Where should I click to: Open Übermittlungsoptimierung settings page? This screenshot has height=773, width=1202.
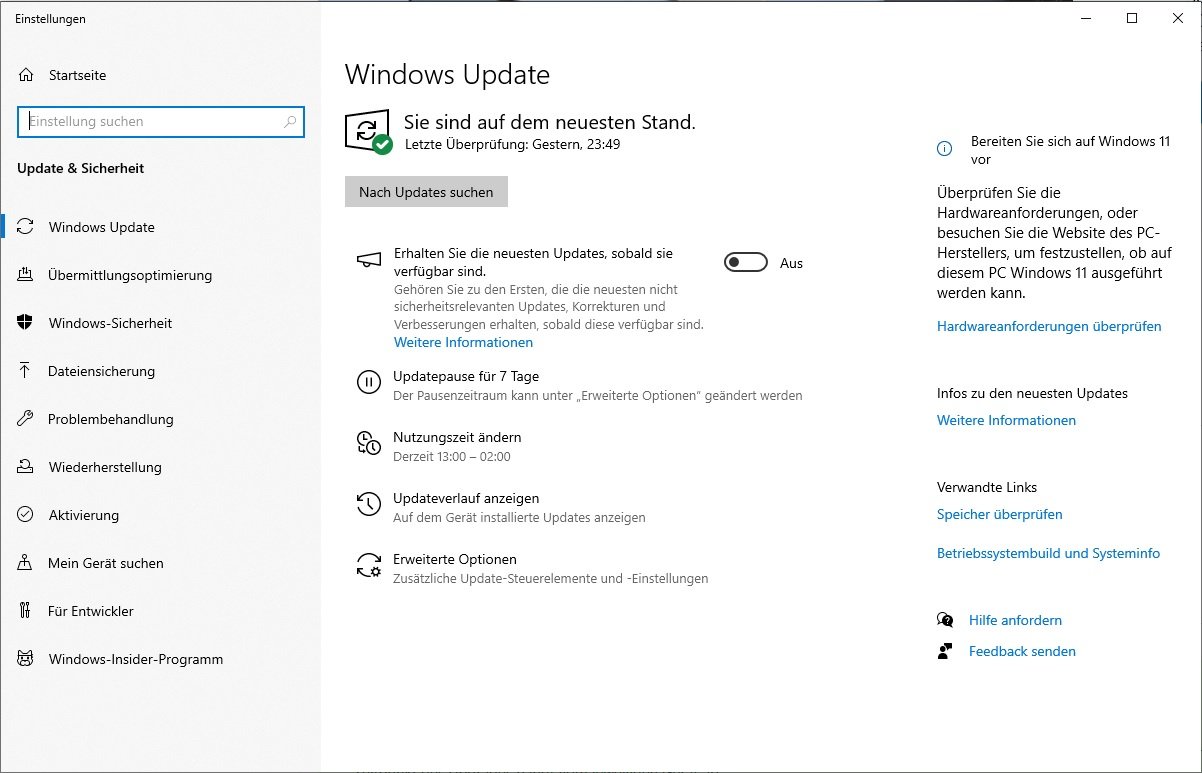coord(160,275)
